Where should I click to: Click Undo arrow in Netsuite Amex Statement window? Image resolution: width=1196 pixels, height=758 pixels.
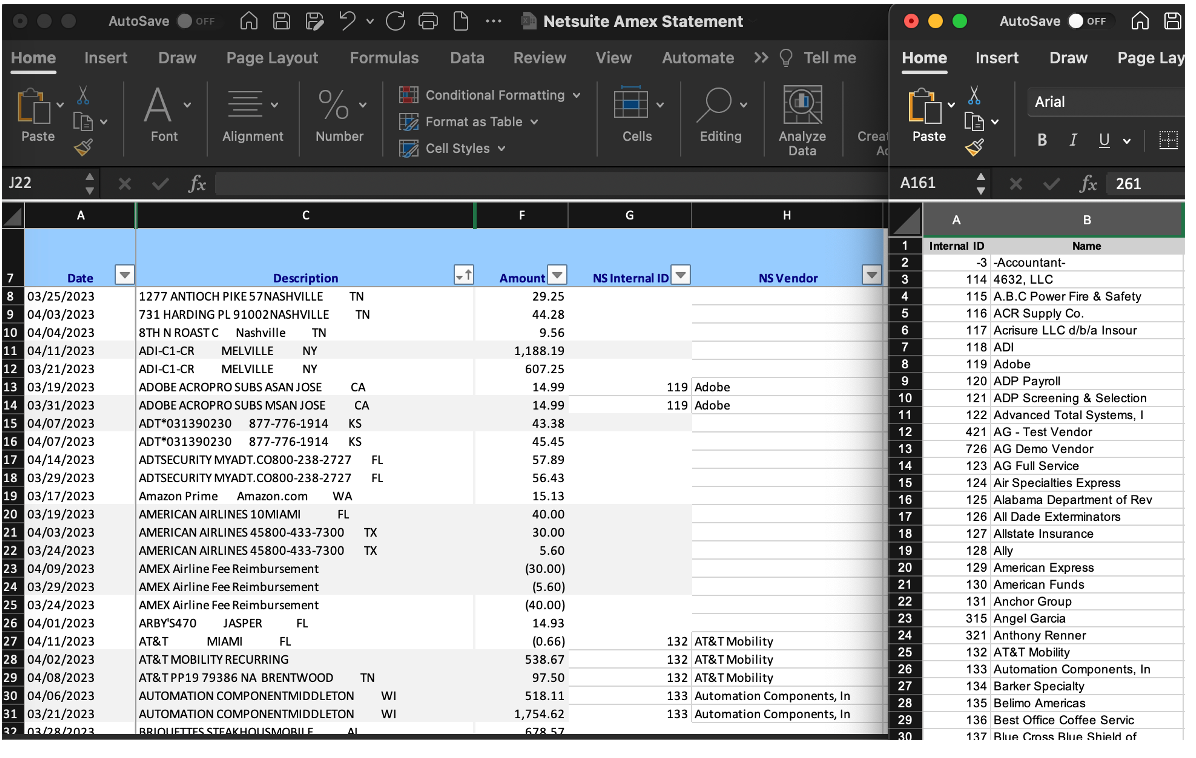(347, 21)
